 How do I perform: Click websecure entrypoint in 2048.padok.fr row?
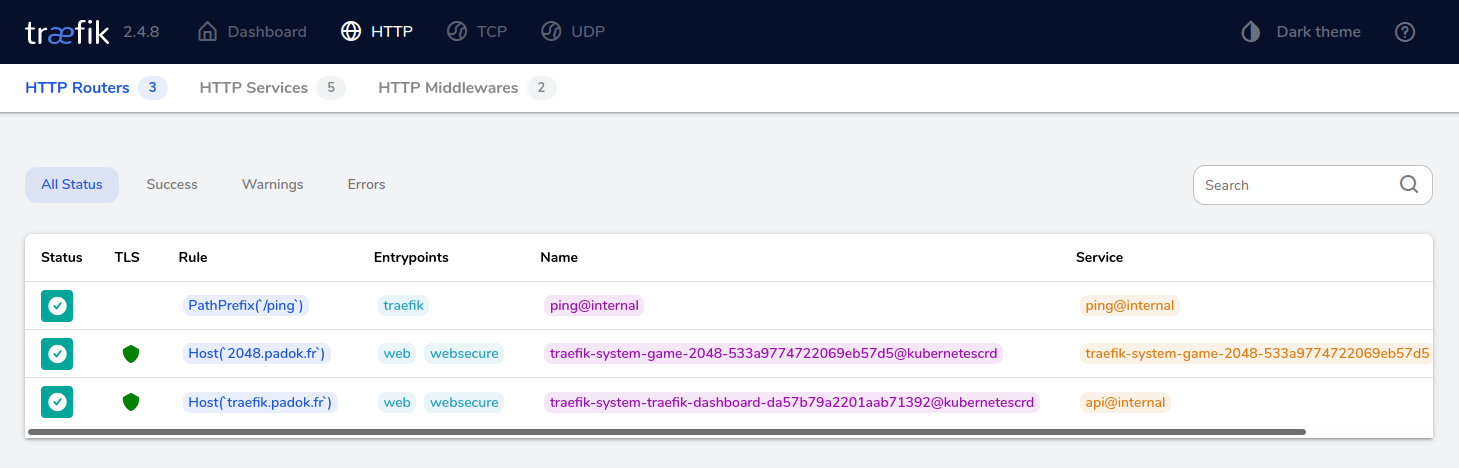coord(464,354)
